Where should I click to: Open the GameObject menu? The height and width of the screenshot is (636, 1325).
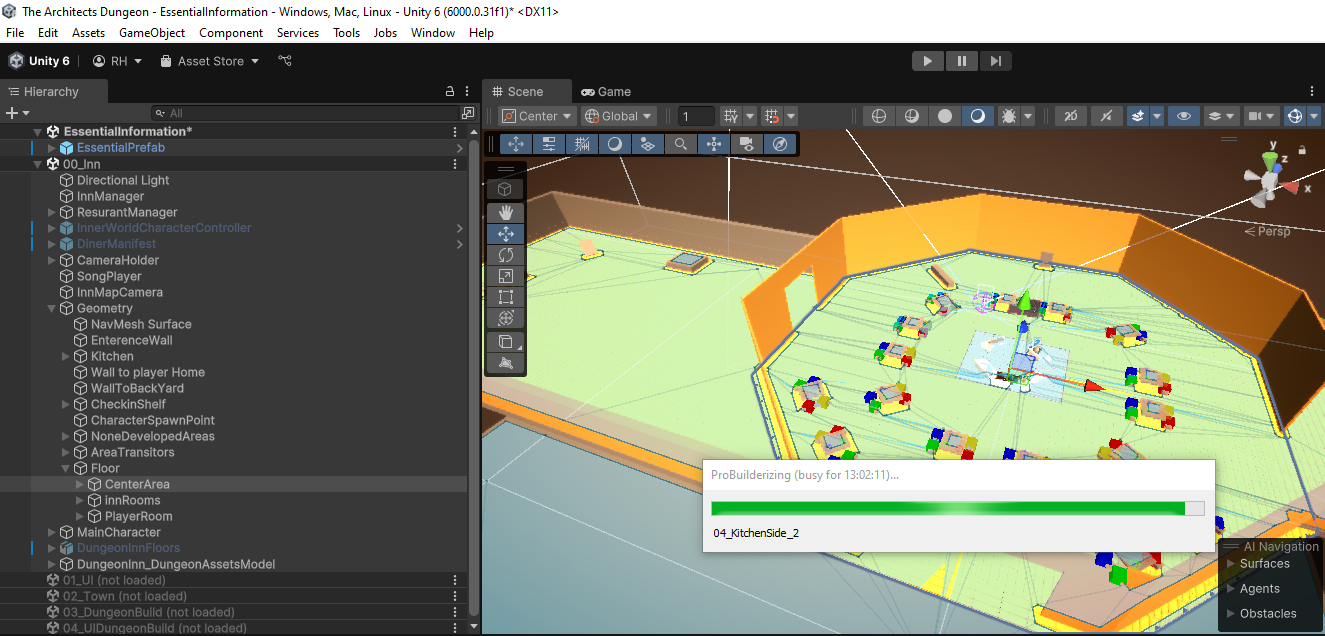(x=152, y=33)
